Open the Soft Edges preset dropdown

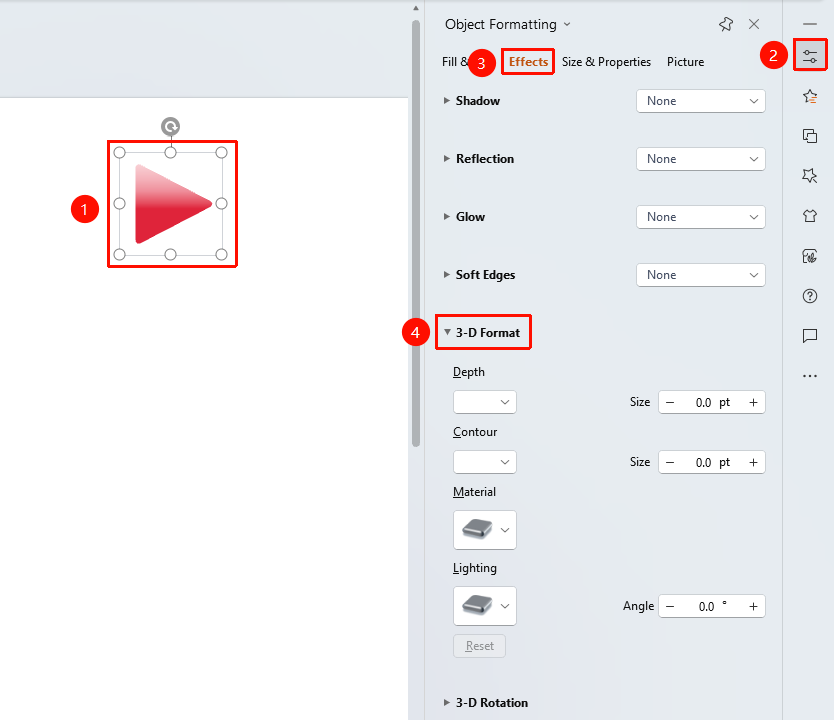coord(700,275)
